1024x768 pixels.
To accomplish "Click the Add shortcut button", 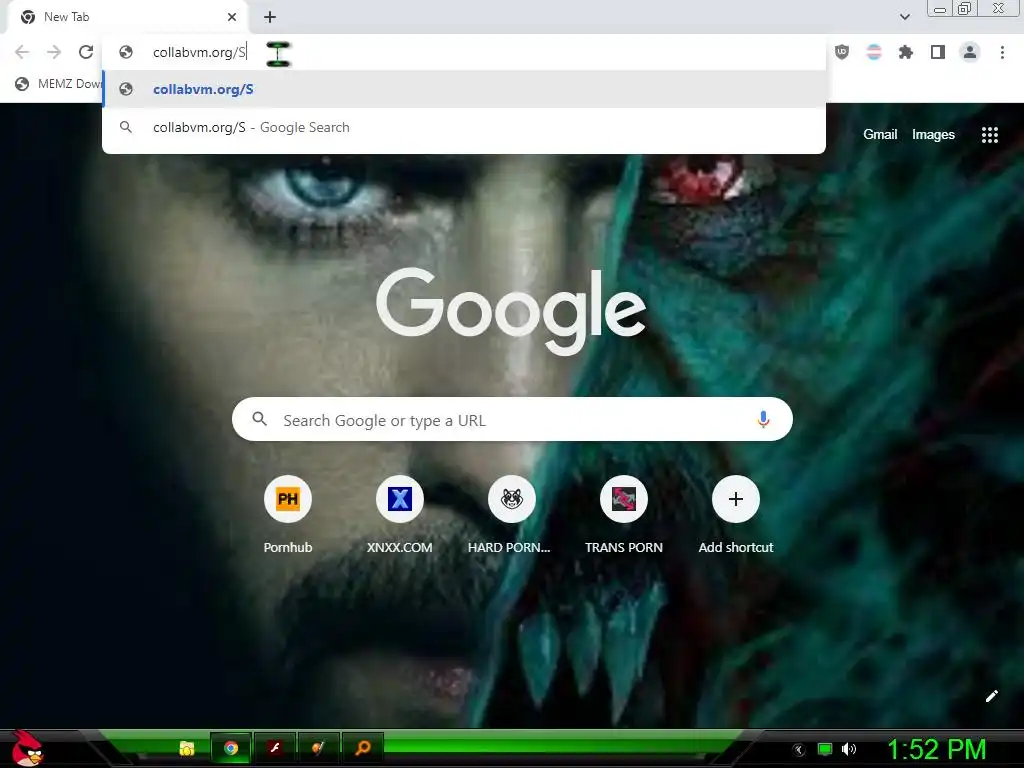I will (736, 515).
